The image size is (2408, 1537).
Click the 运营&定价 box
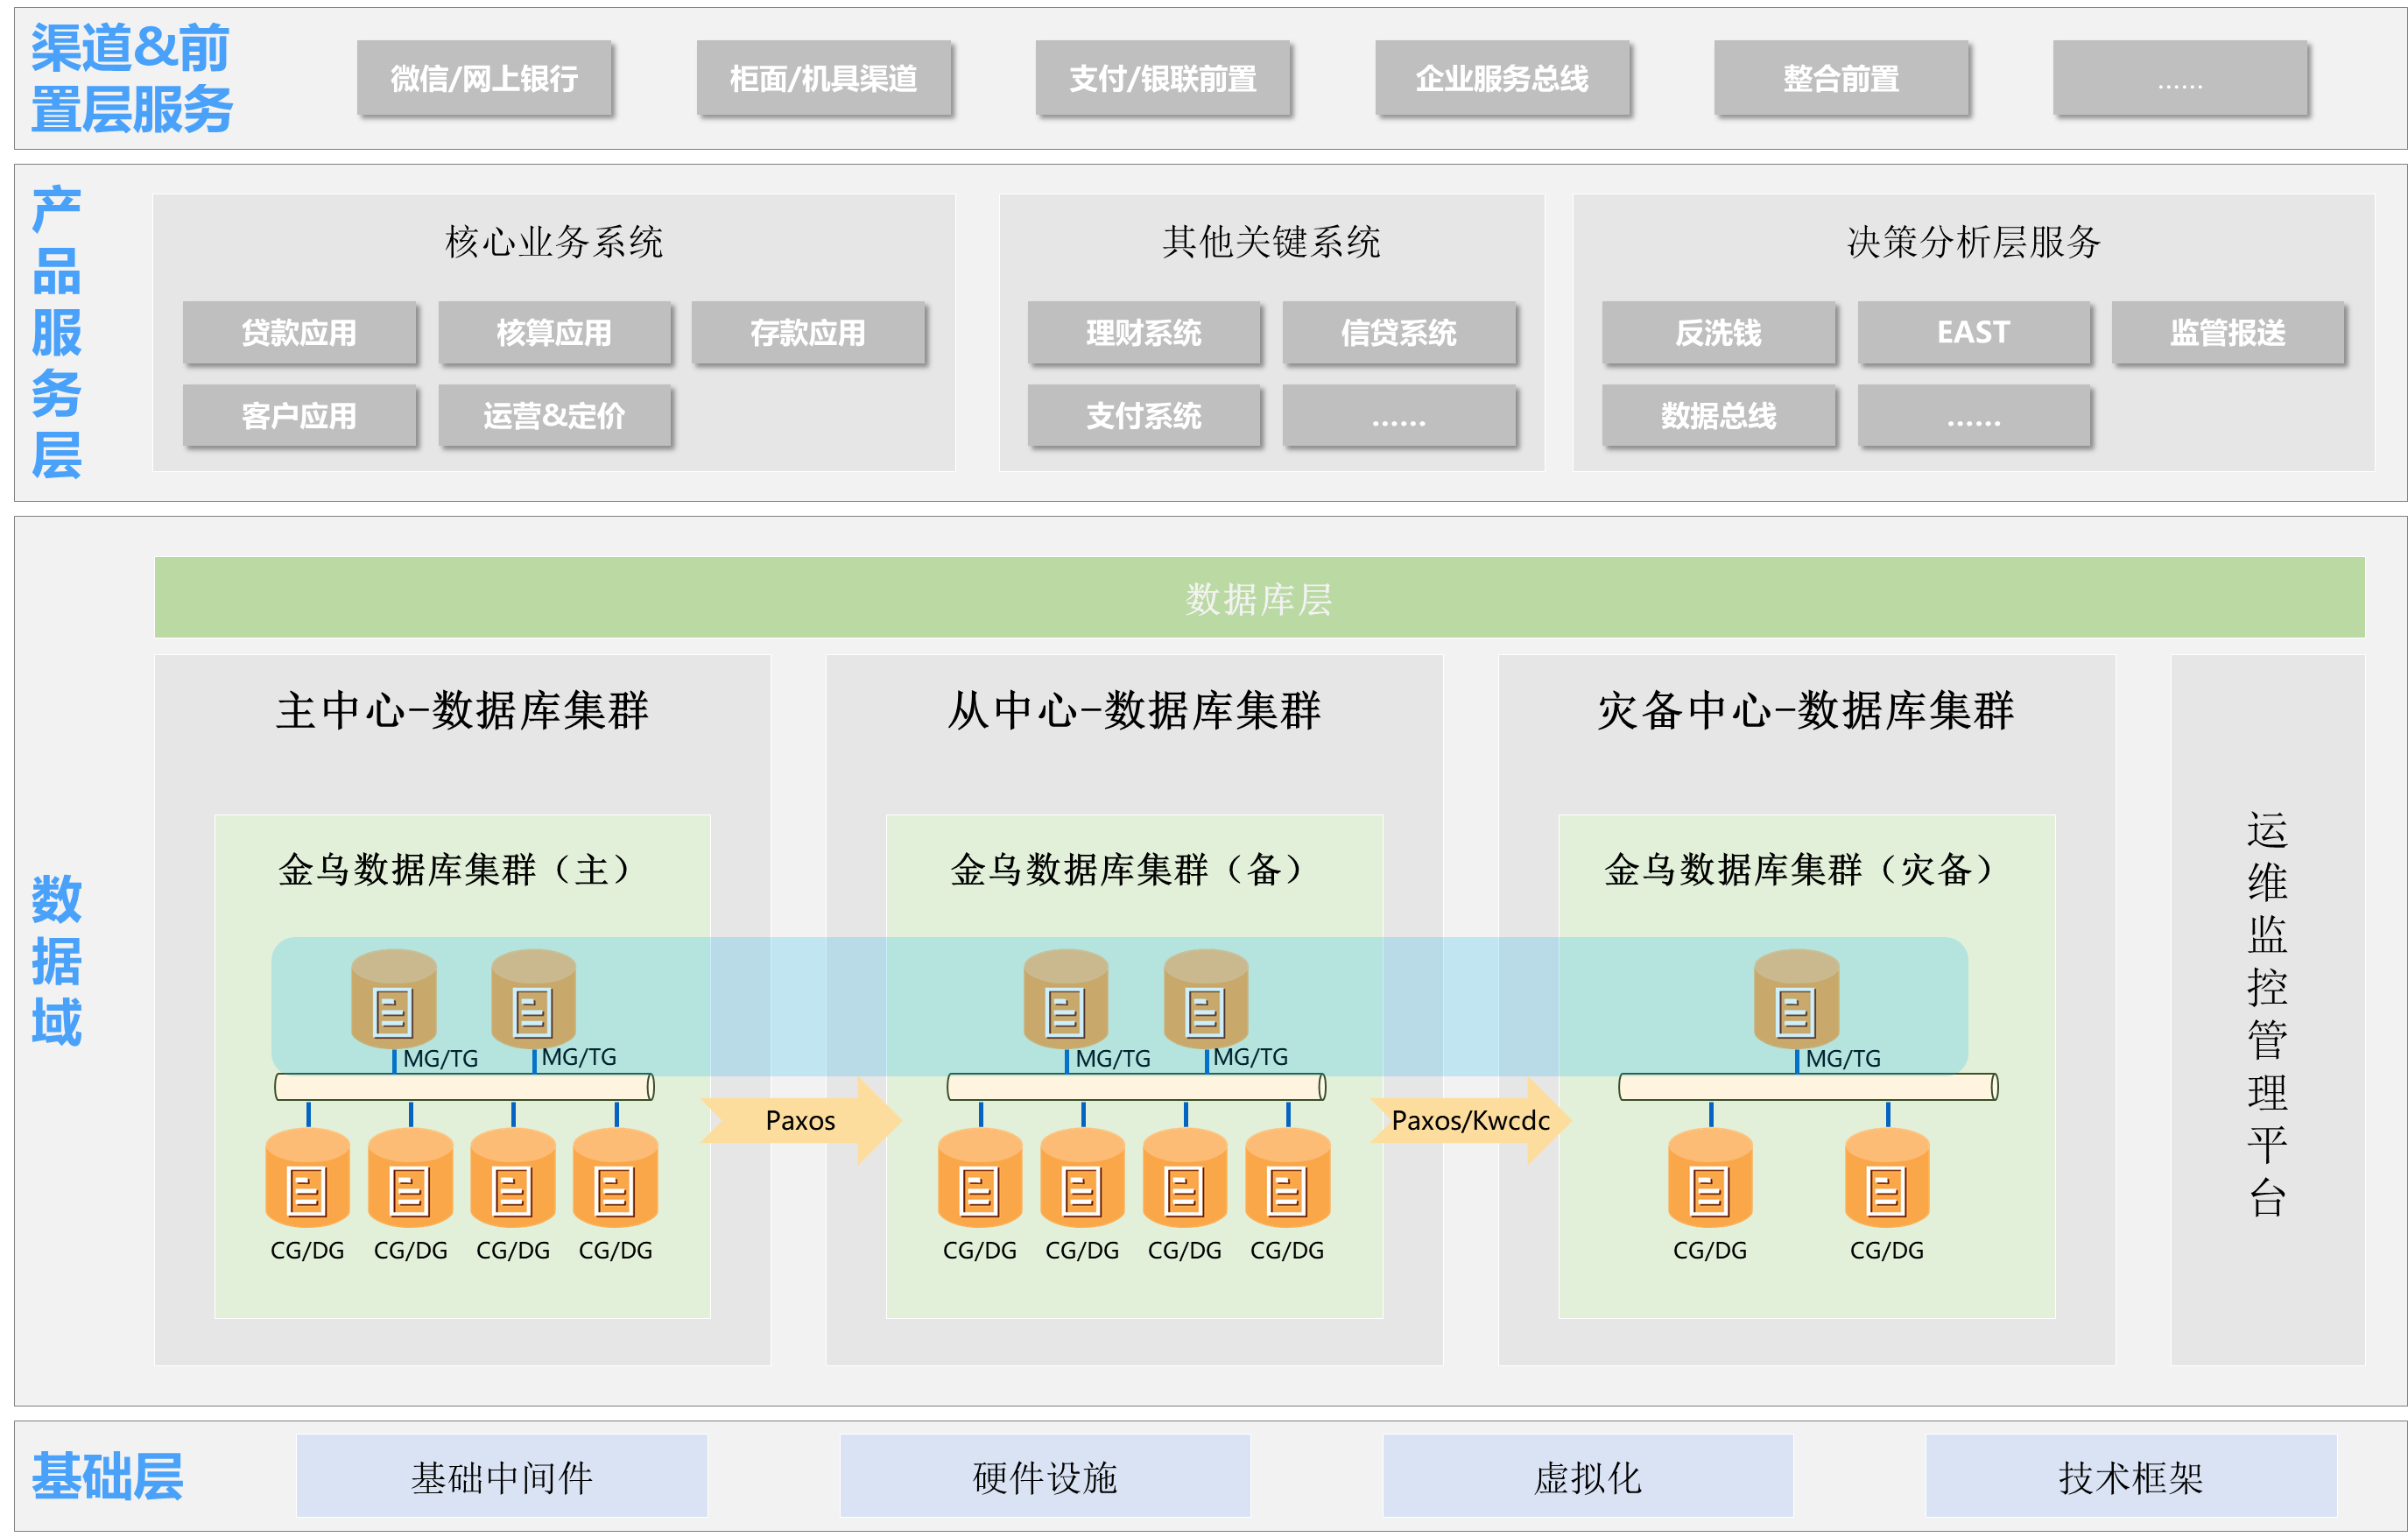pyautogui.click(x=554, y=415)
